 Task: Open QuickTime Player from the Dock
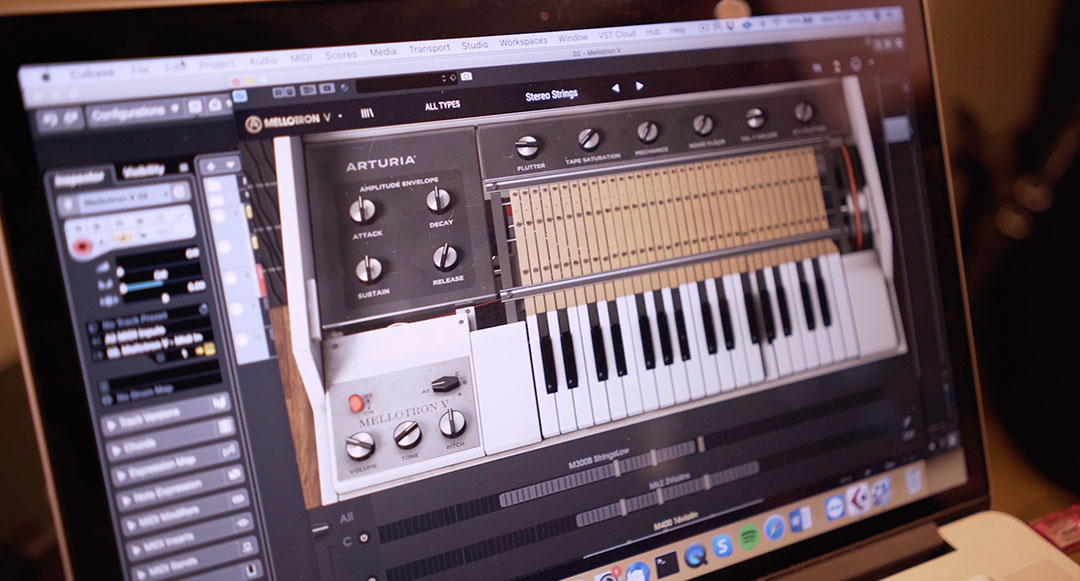click(696, 554)
